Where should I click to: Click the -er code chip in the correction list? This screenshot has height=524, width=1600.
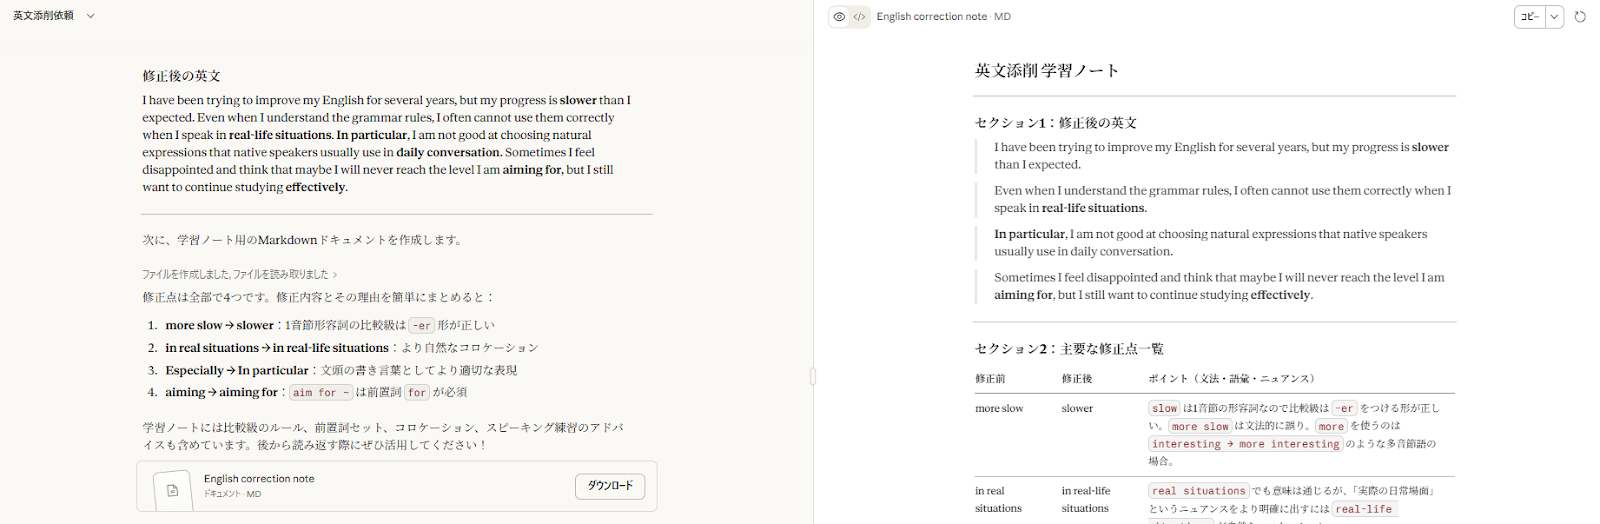422,326
